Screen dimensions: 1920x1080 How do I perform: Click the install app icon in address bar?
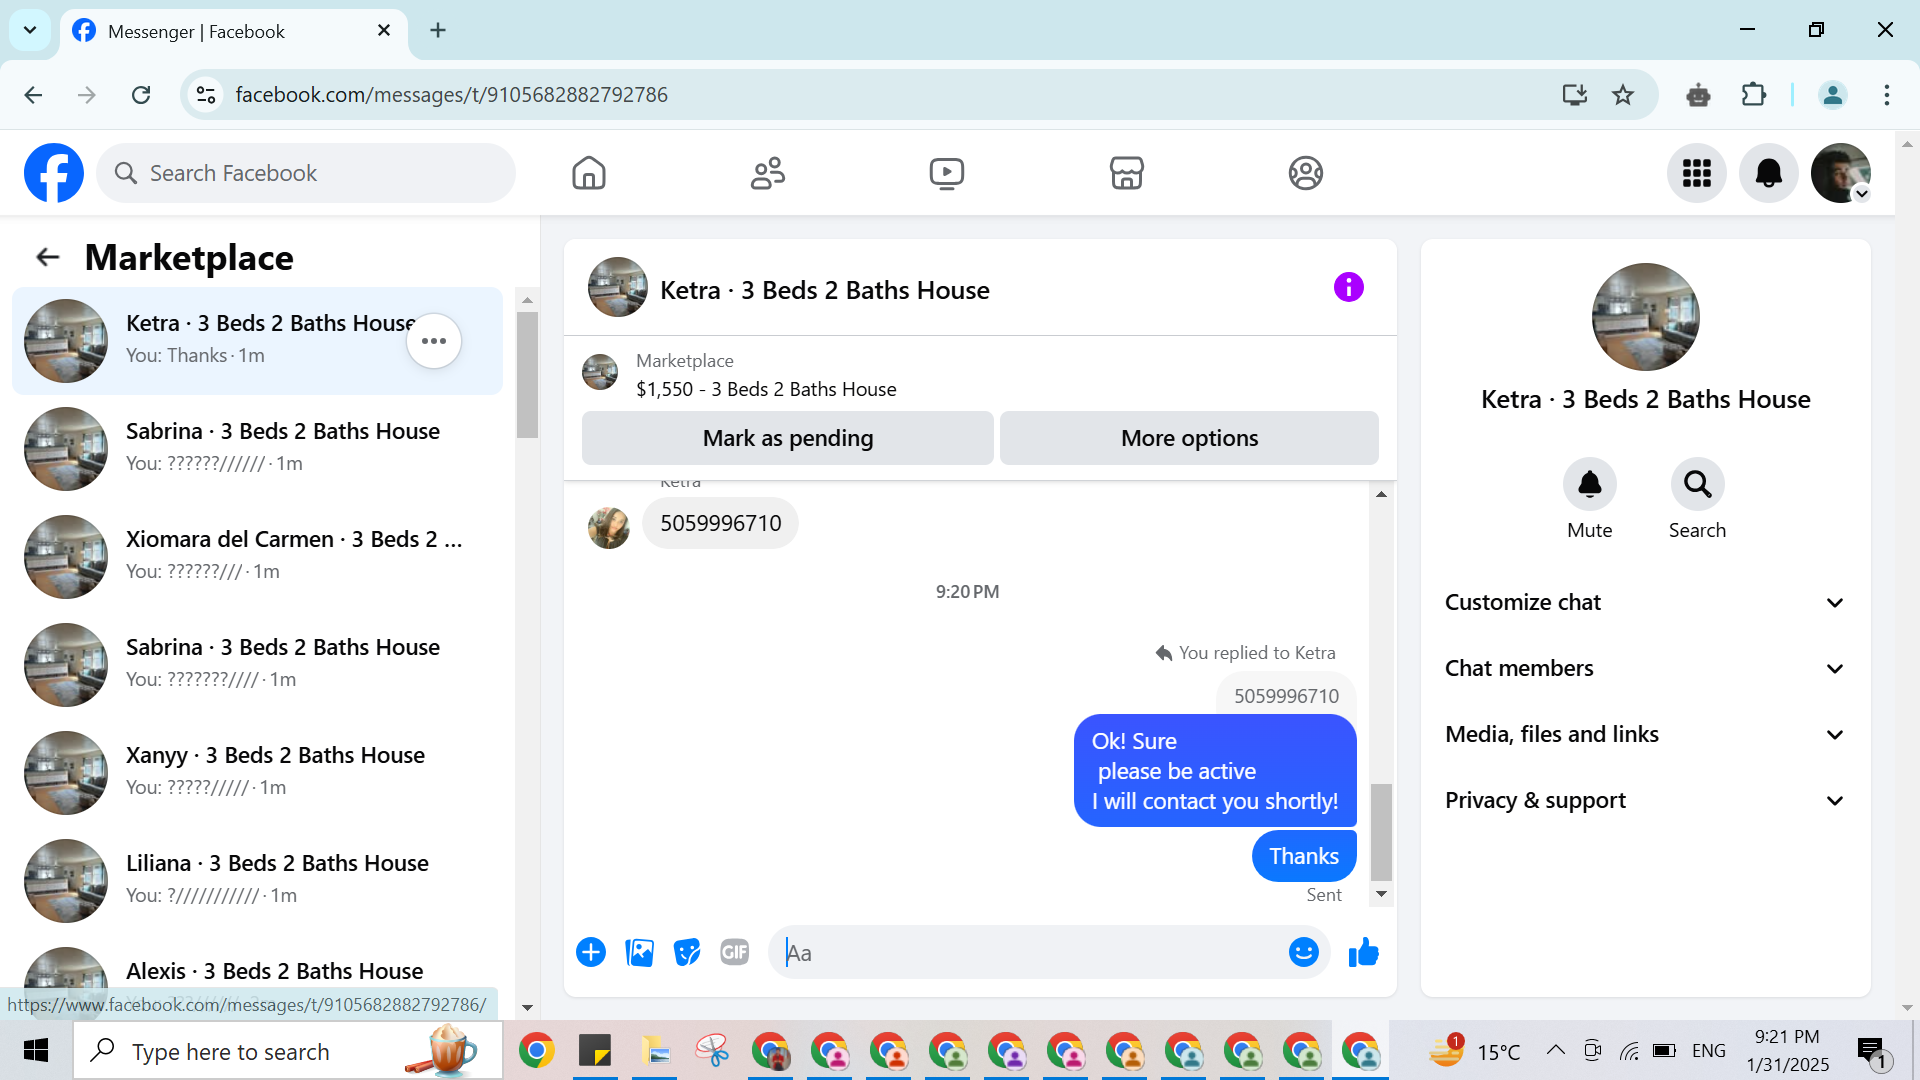(x=1575, y=95)
